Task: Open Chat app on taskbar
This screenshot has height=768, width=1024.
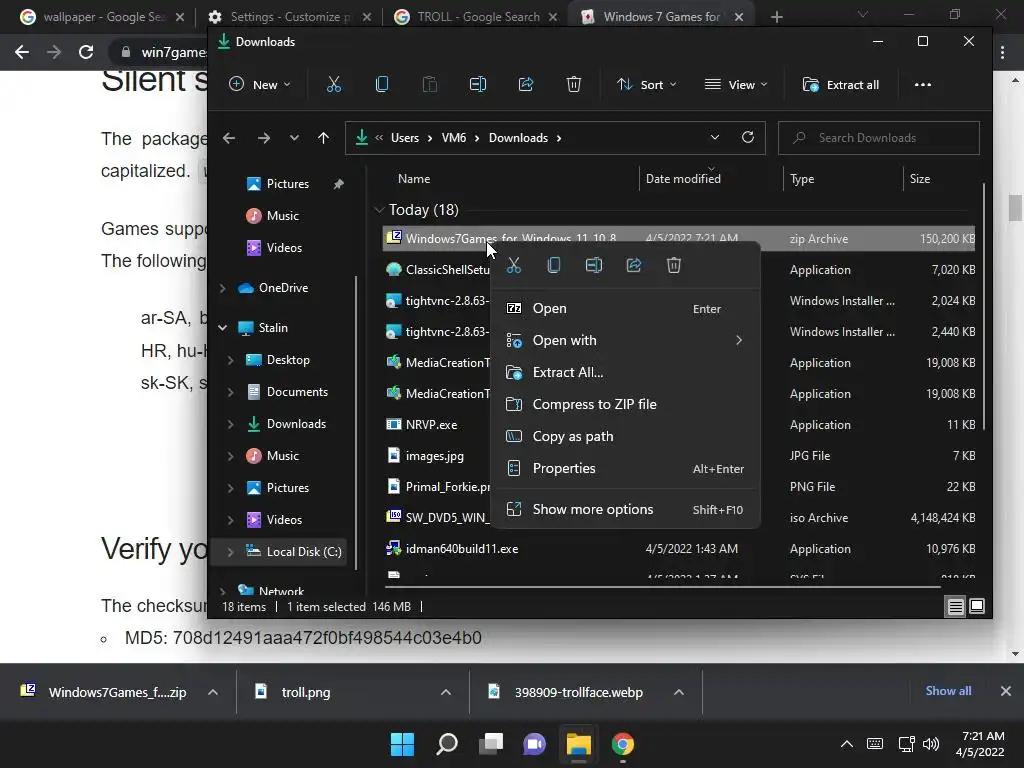Action: tap(534, 744)
